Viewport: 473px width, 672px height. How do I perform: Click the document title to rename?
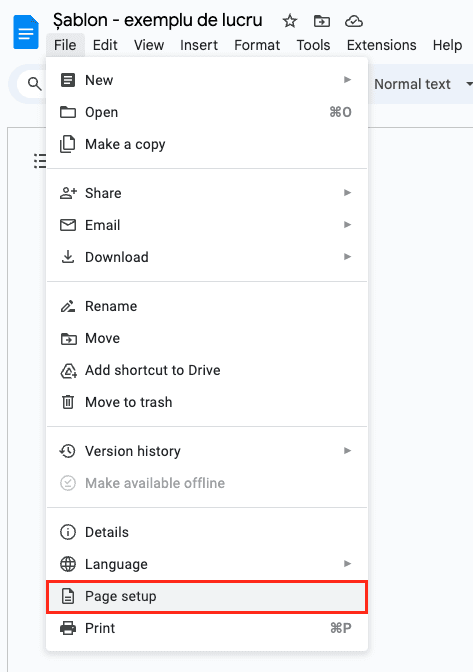pos(157,21)
